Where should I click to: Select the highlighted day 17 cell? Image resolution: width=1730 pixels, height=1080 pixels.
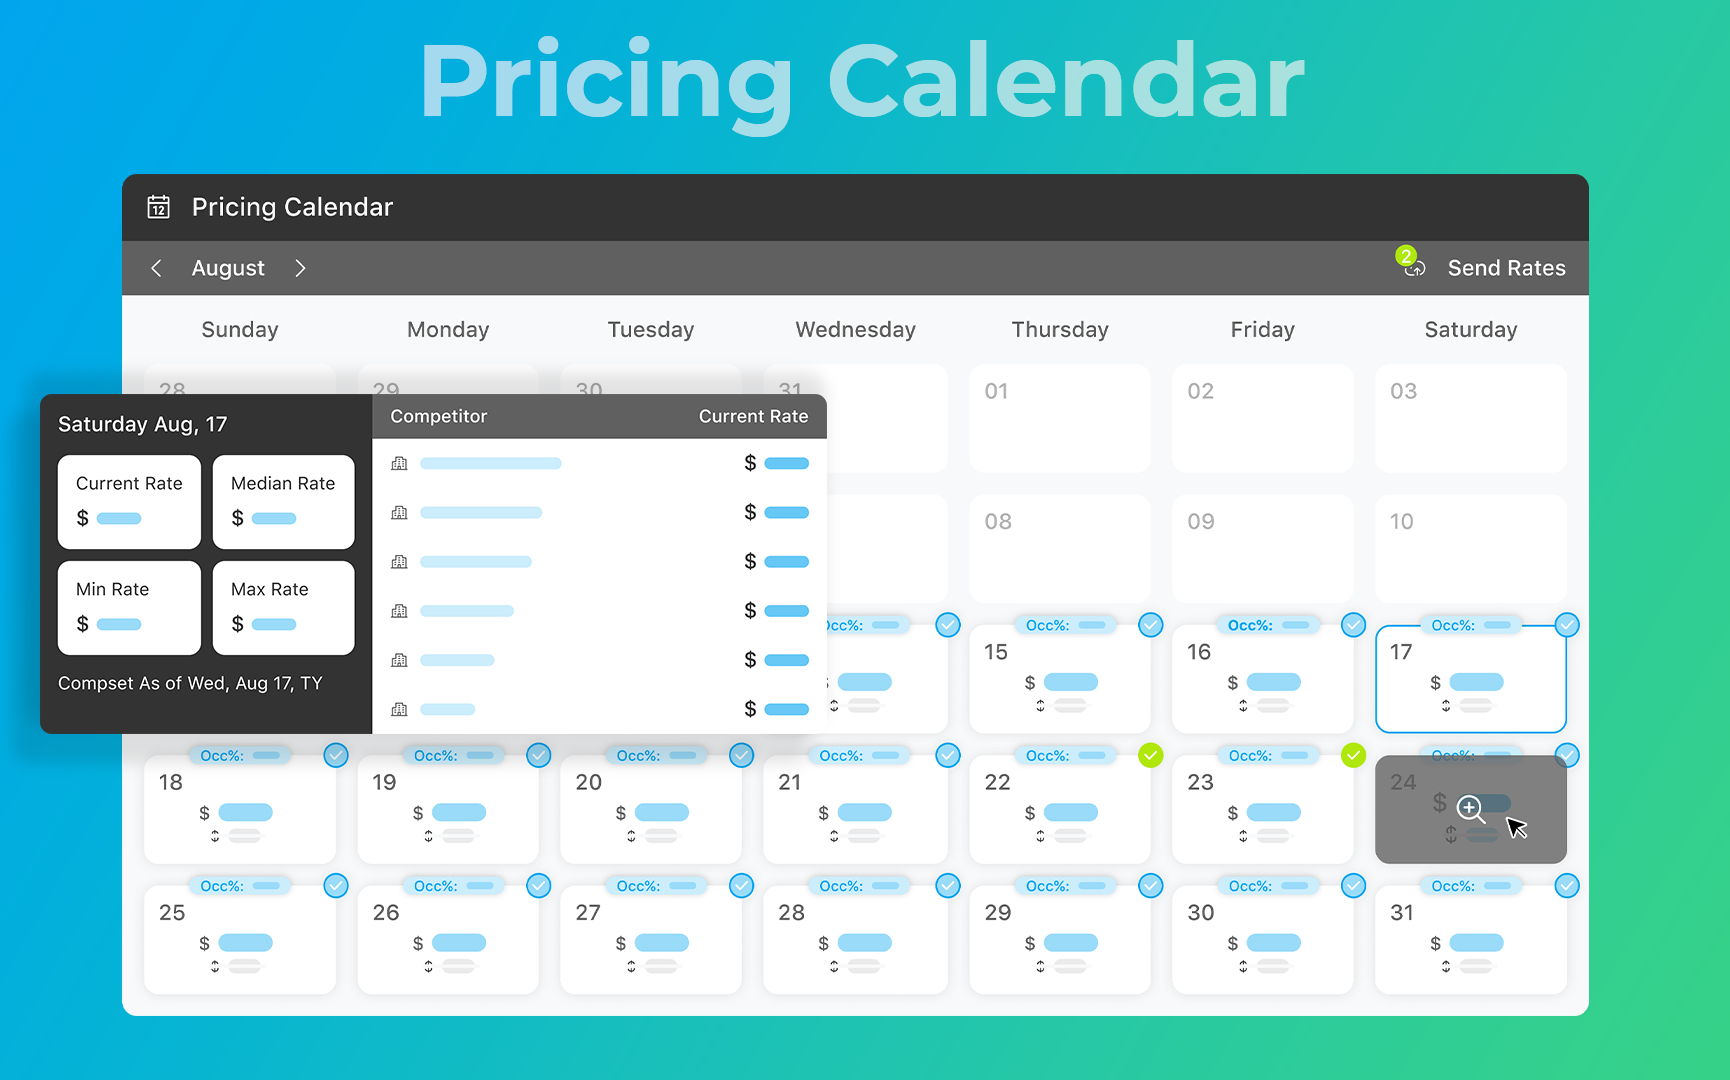[1470, 680]
